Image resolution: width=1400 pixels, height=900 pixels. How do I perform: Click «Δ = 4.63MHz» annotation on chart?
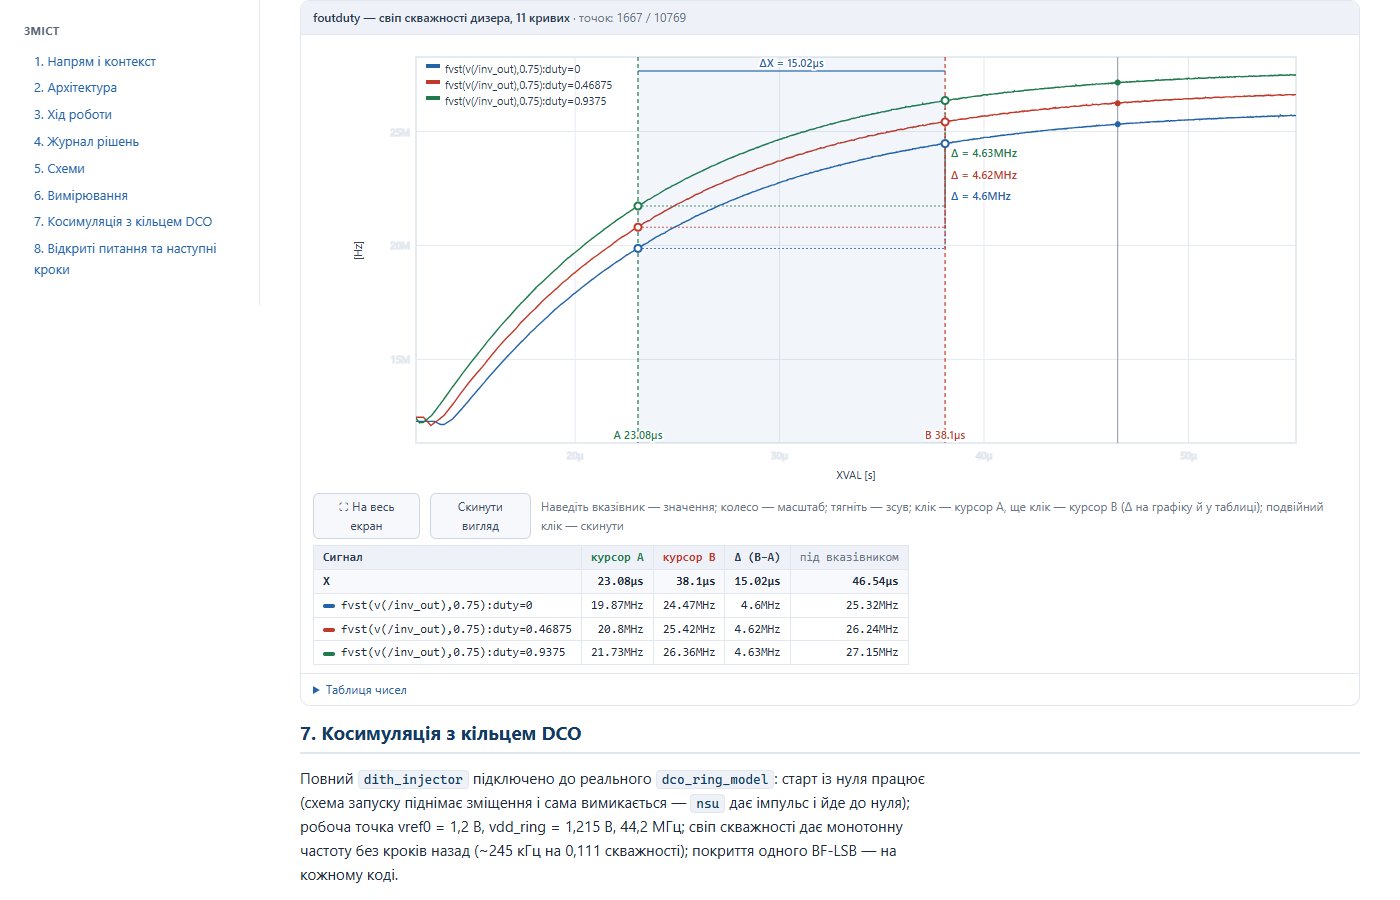[984, 153]
